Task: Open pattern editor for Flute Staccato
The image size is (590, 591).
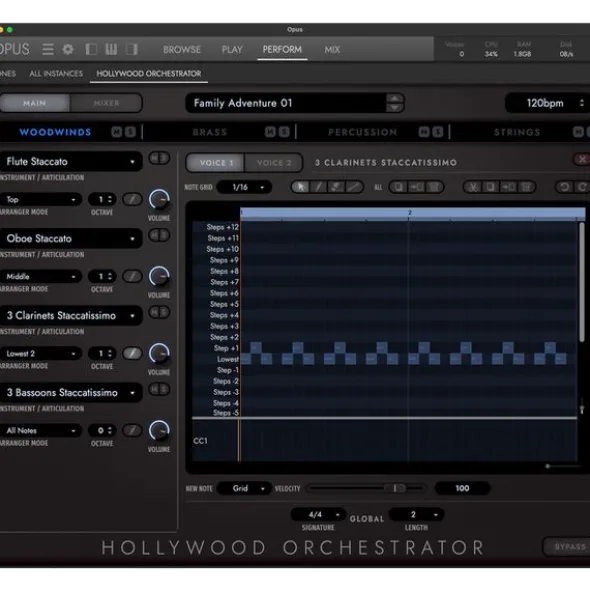Action: pyautogui.click(x=132, y=199)
